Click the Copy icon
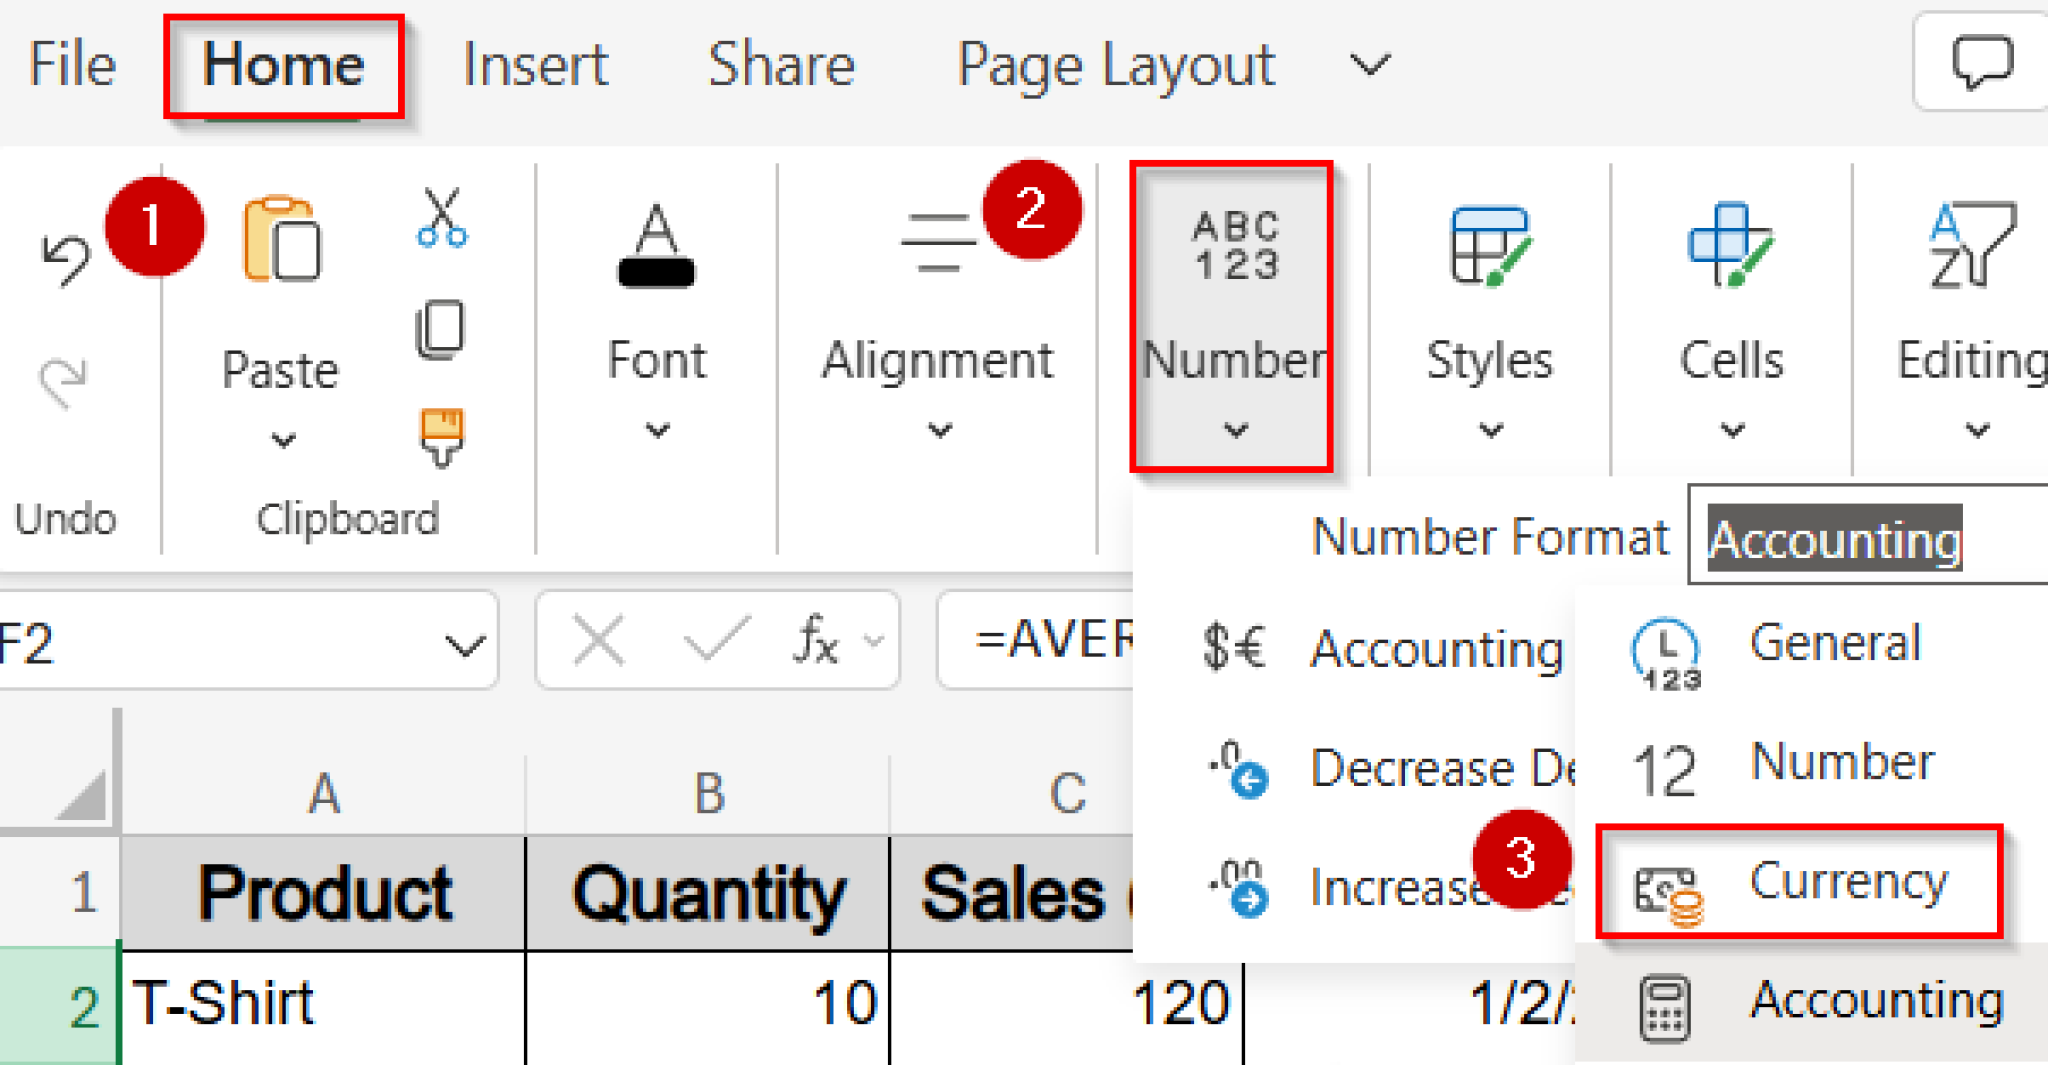 (440, 330)
